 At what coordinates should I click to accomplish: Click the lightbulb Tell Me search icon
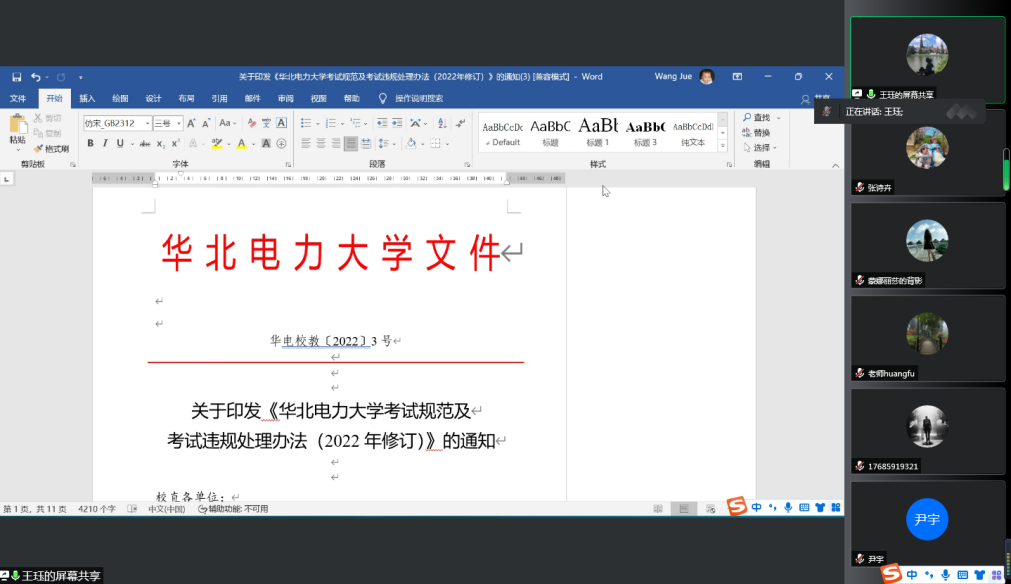(x=382, y=99)
